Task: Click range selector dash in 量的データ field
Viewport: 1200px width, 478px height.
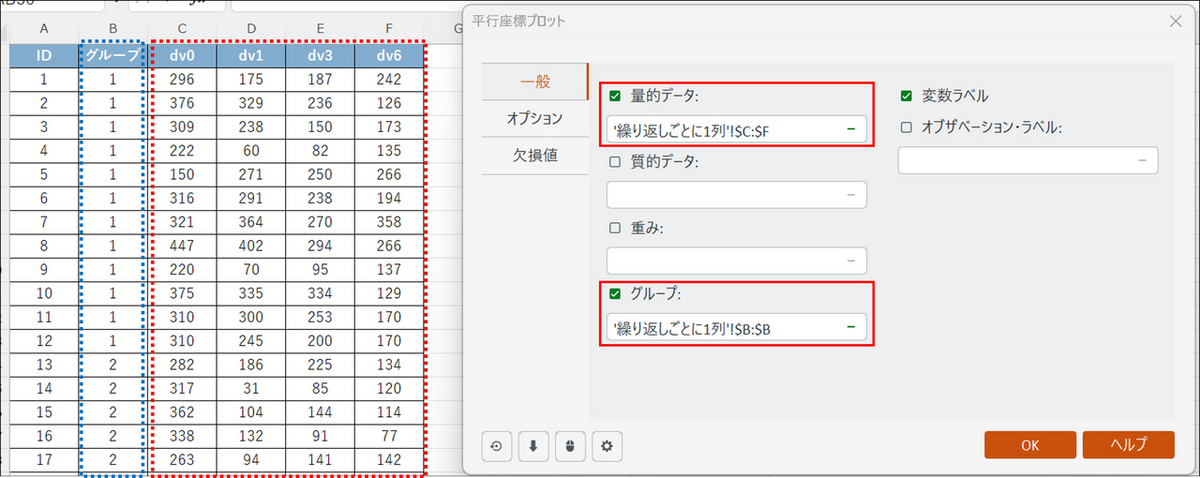Action: [850, 129]
